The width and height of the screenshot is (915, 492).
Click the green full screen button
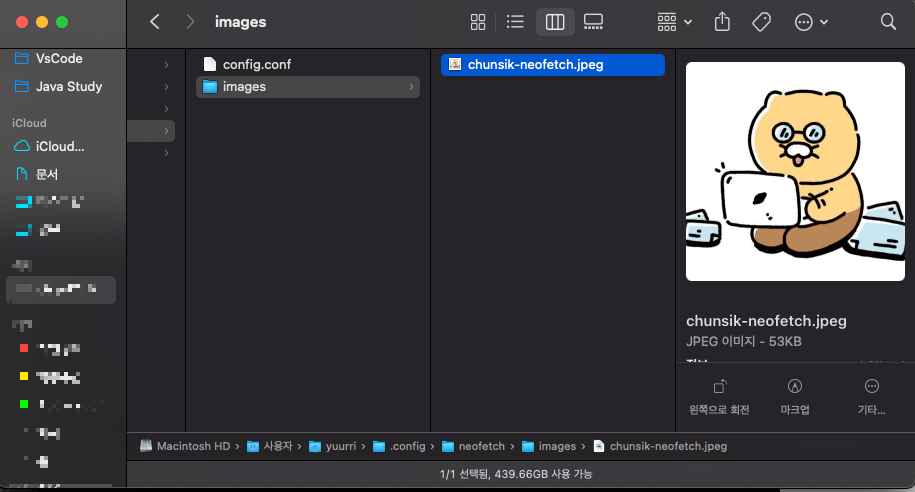tap(62, 22)
